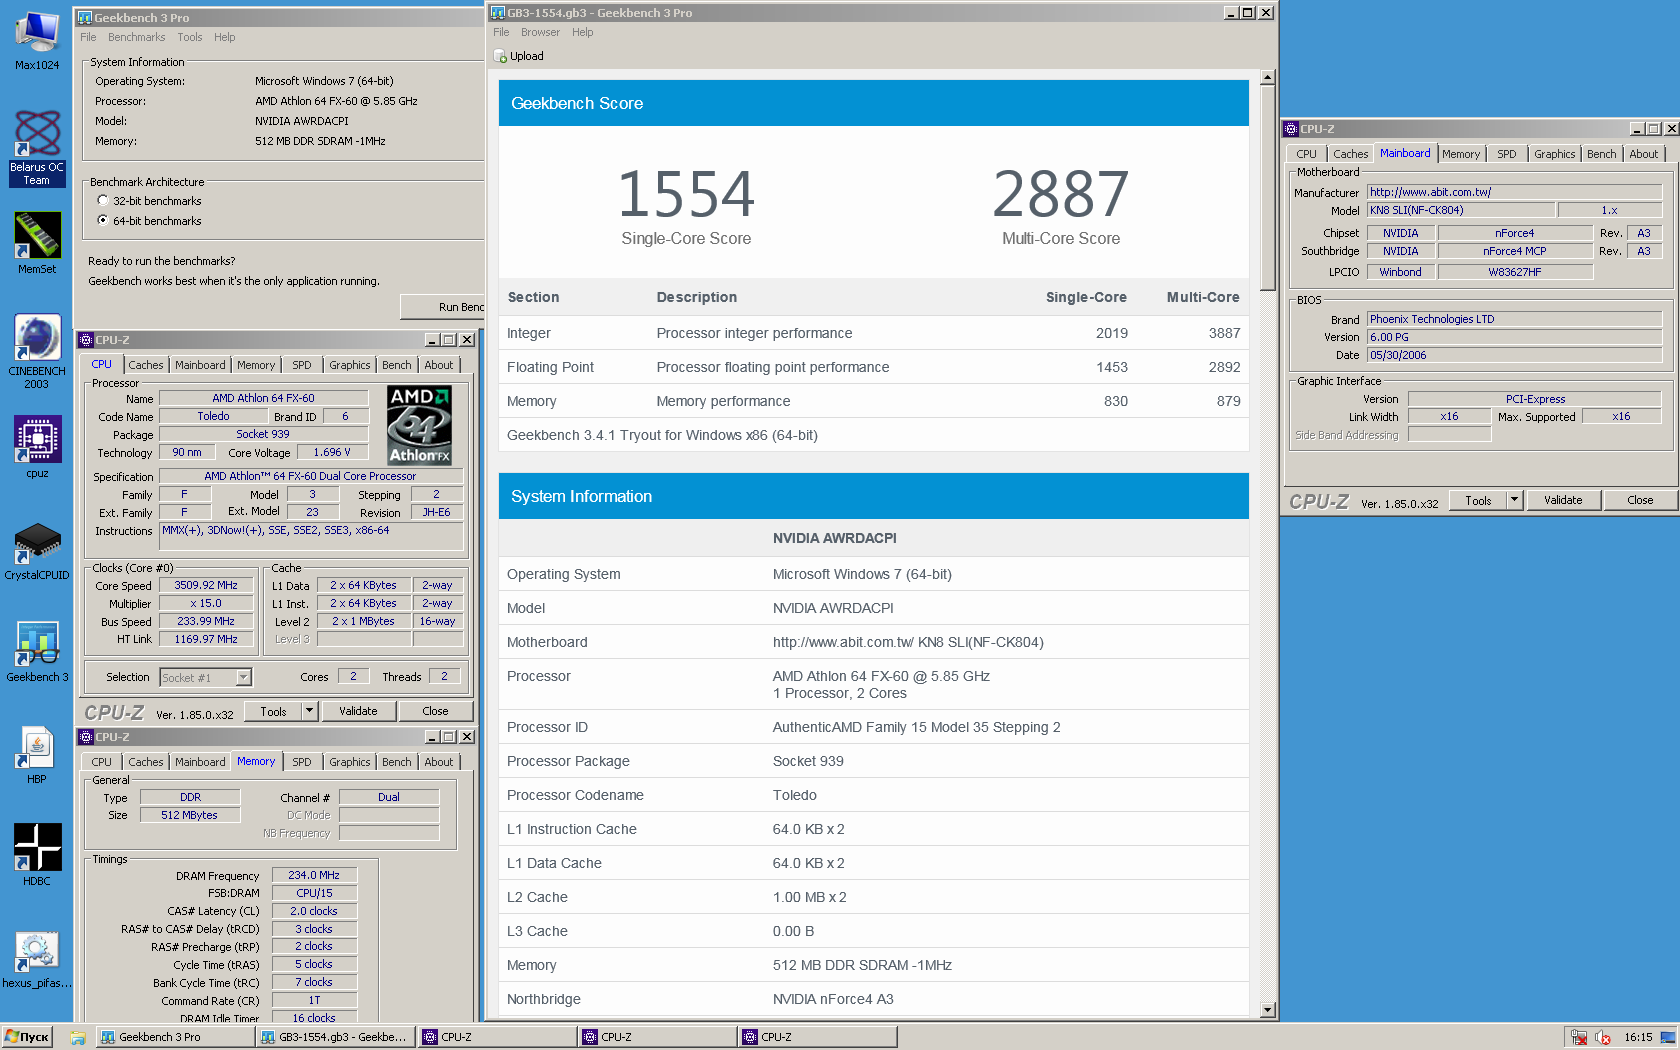Open the Tools menu in Geekbench 3 Pro
Screen dimensions: 1680x1050
pos(190,38)
